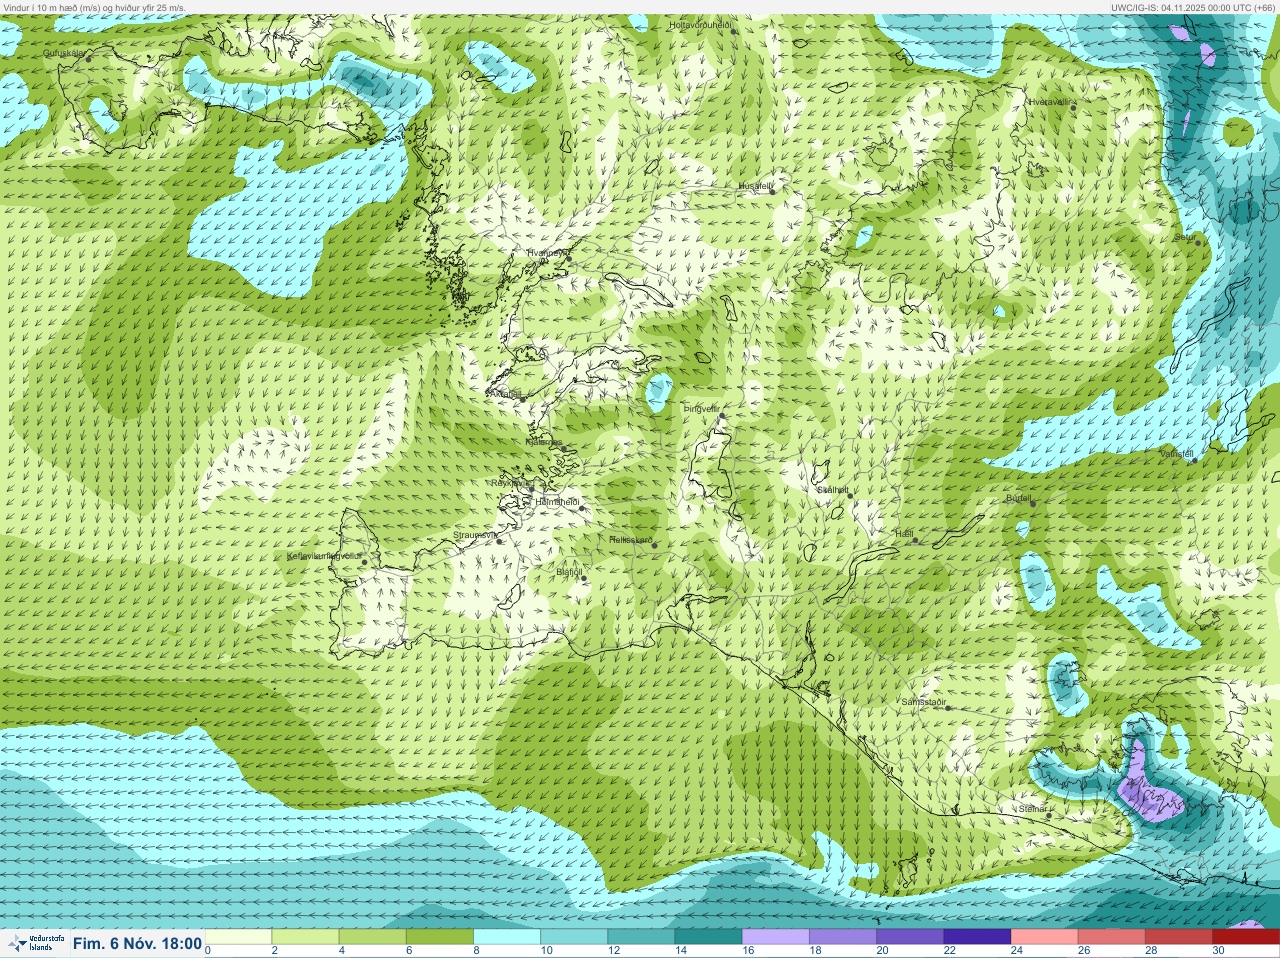Image resolution: width=1280 pixels, height=958 pixels.
Task: Click the 4–6 m/s green legend swatch
Action: point(372,937)
